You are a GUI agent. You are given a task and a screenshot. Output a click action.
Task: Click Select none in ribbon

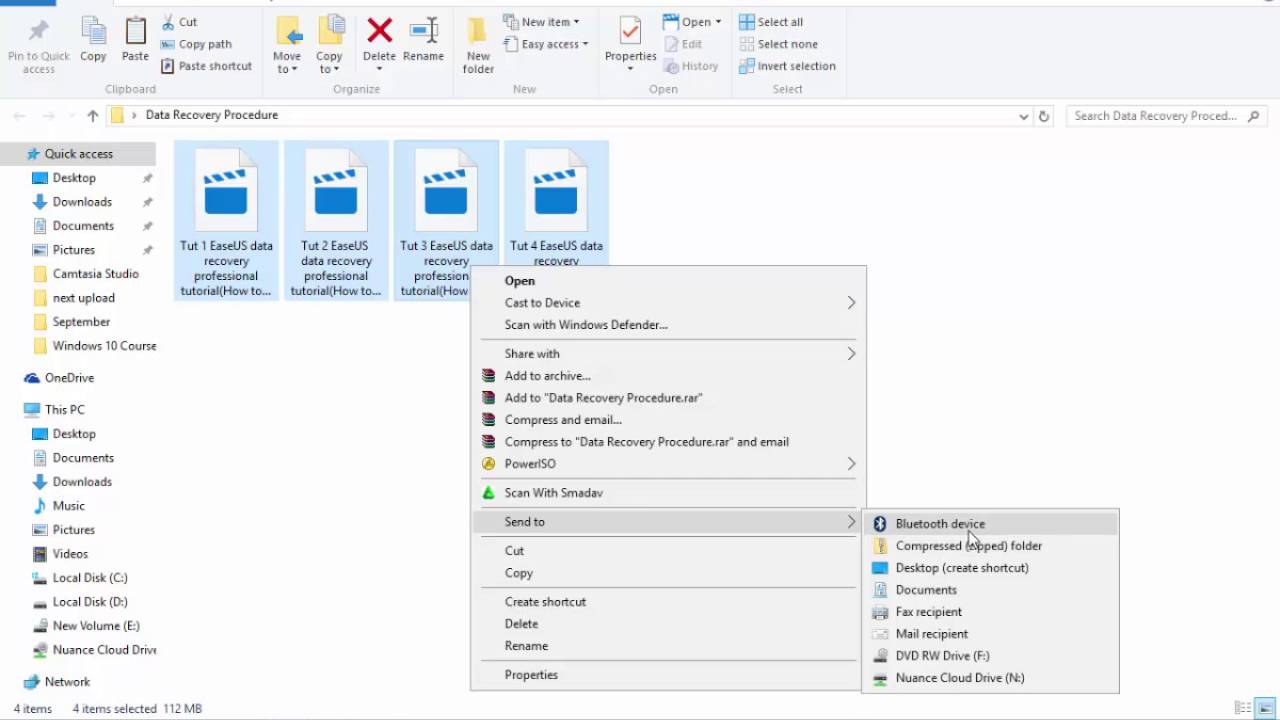pos(778,44)
